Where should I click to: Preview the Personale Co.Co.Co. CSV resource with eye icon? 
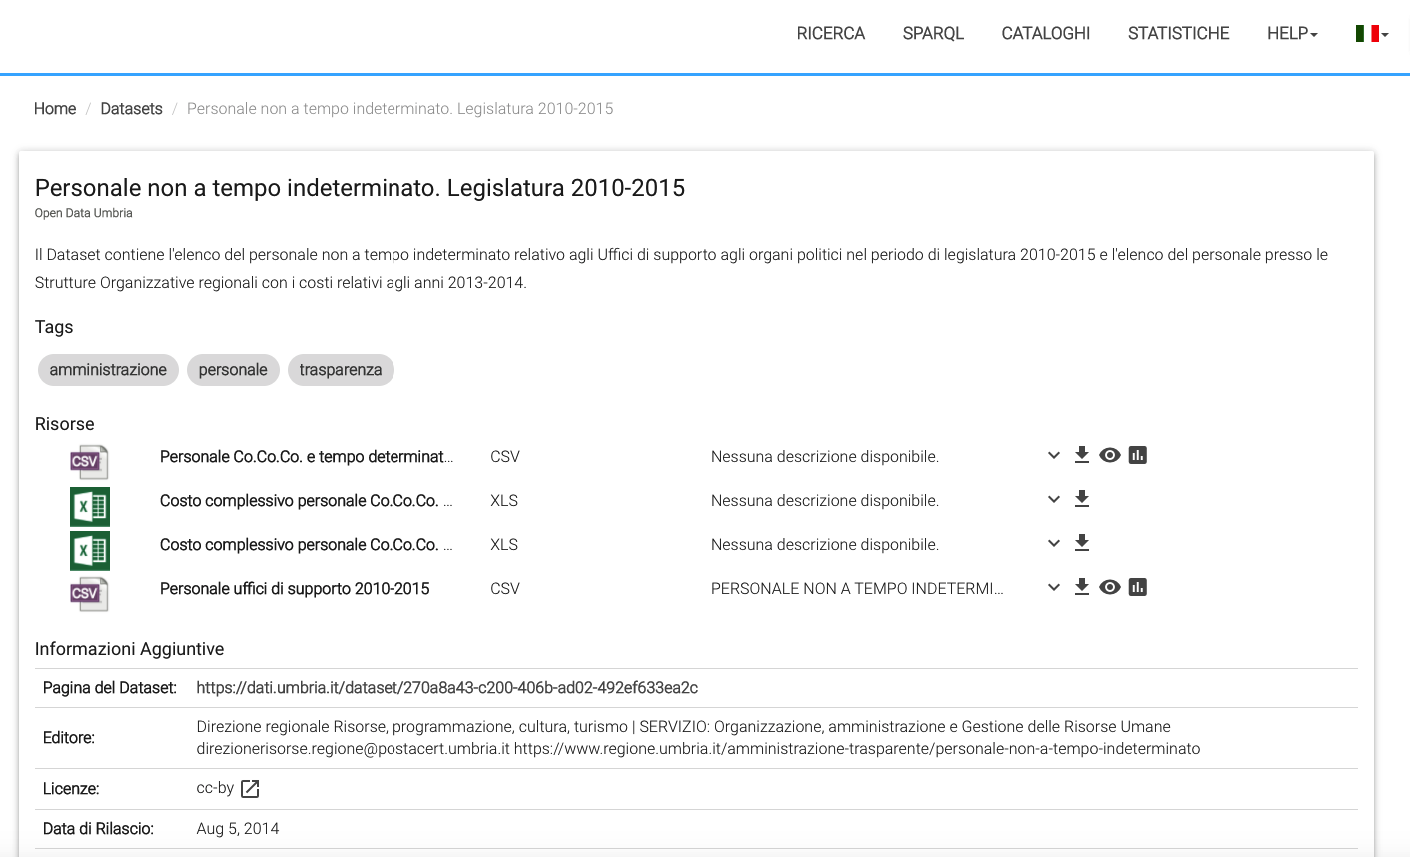coord(1110,455)
